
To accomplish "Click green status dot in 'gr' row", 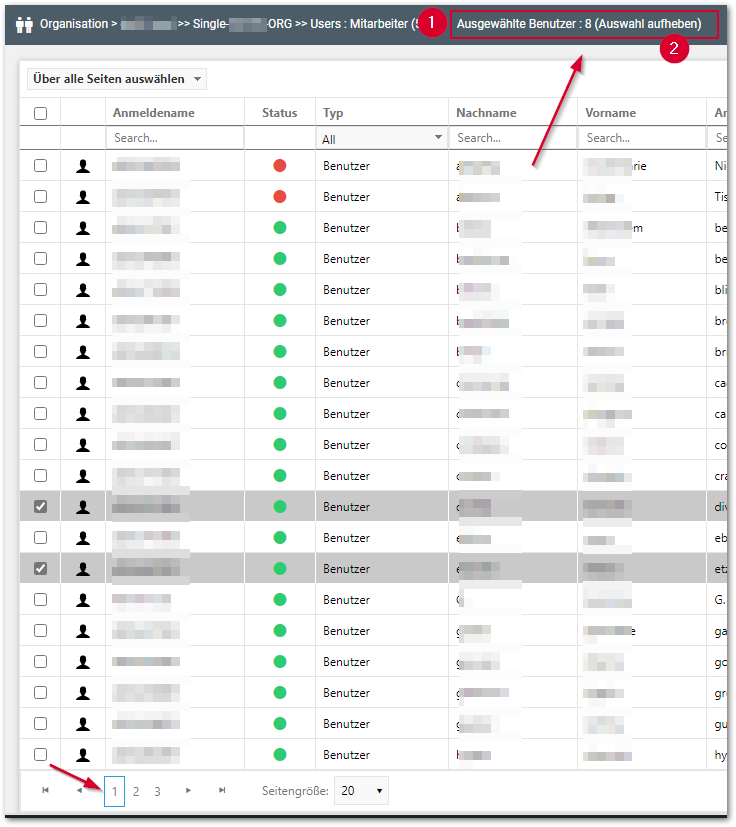I will point(280,693).
